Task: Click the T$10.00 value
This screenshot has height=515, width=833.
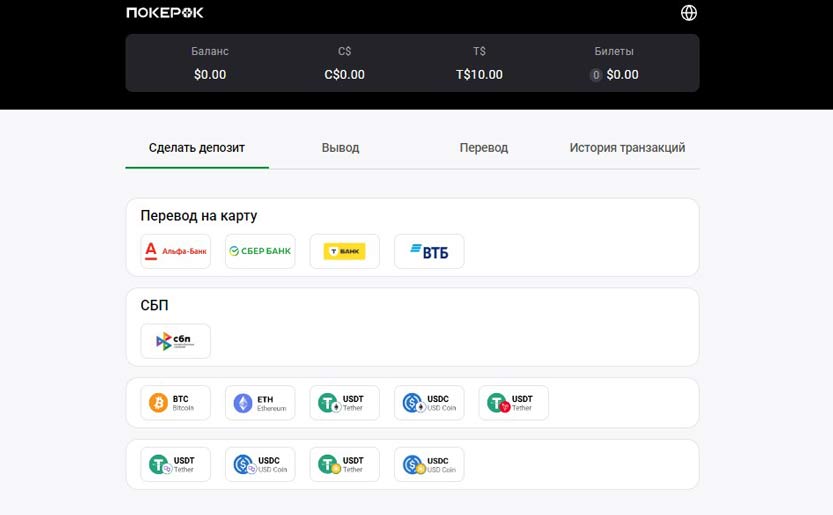Action: tap(479, 74)
